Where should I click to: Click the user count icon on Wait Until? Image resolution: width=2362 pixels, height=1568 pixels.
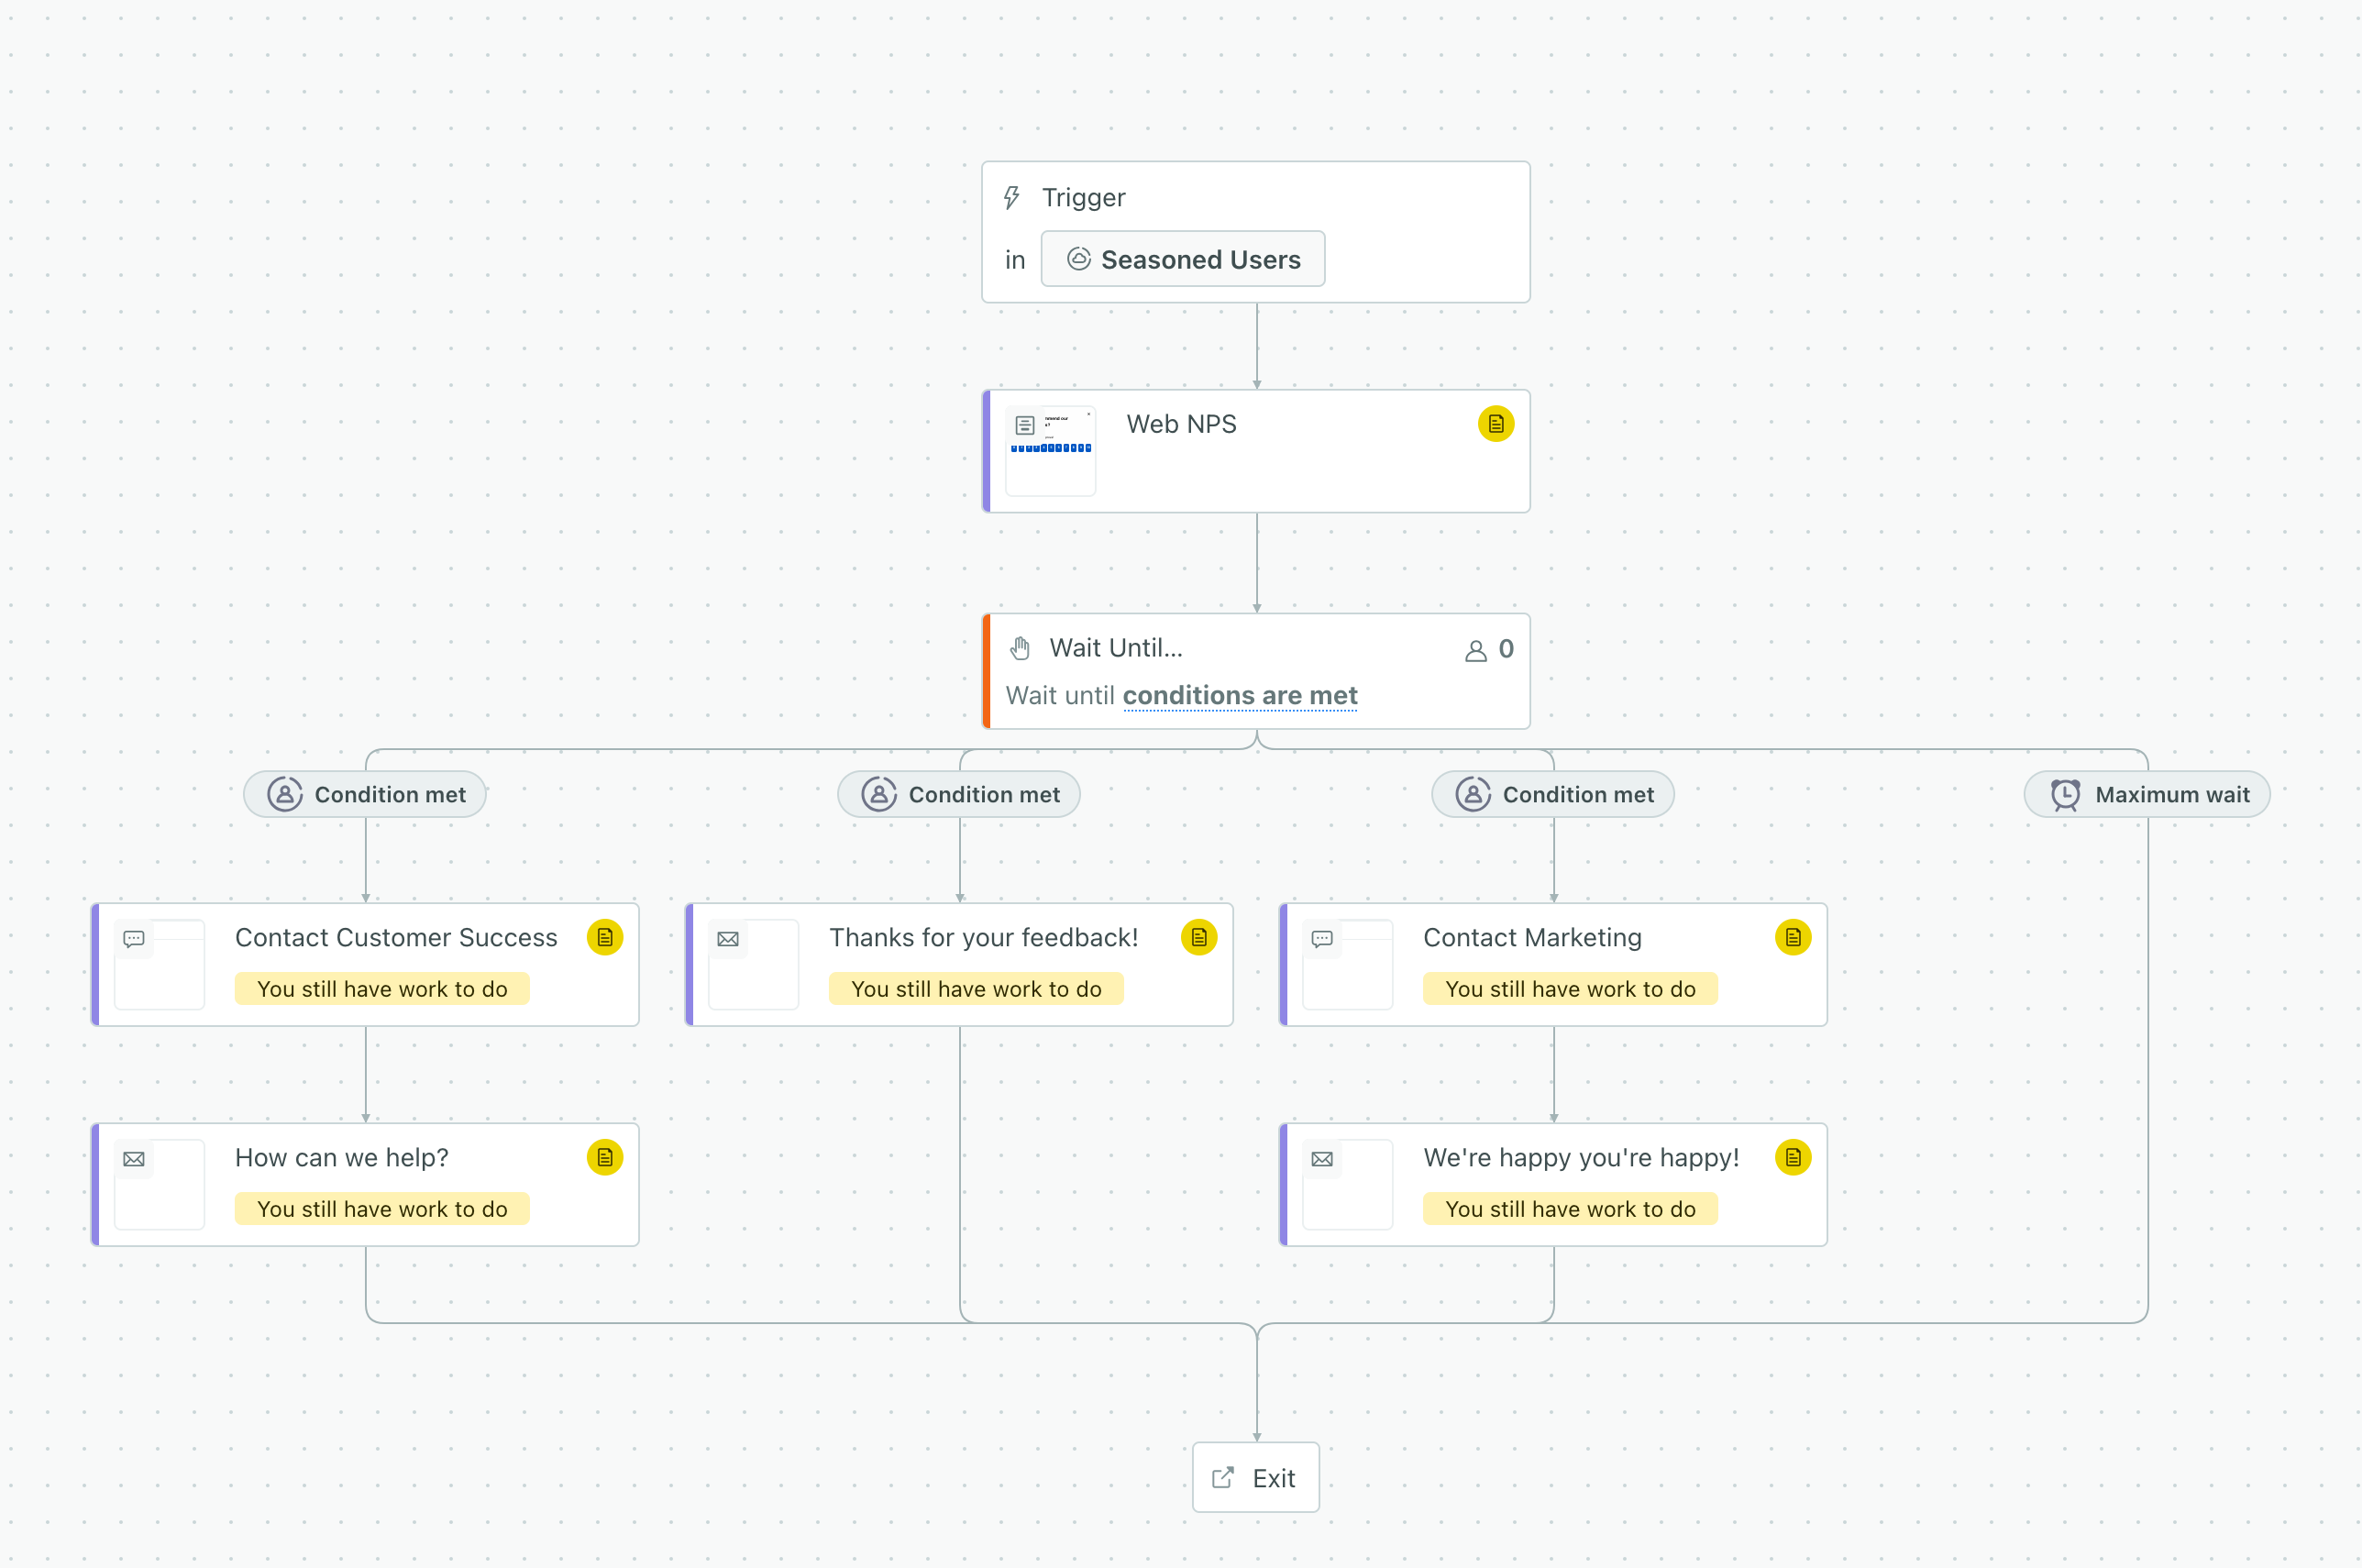[x=1475, y=650]
